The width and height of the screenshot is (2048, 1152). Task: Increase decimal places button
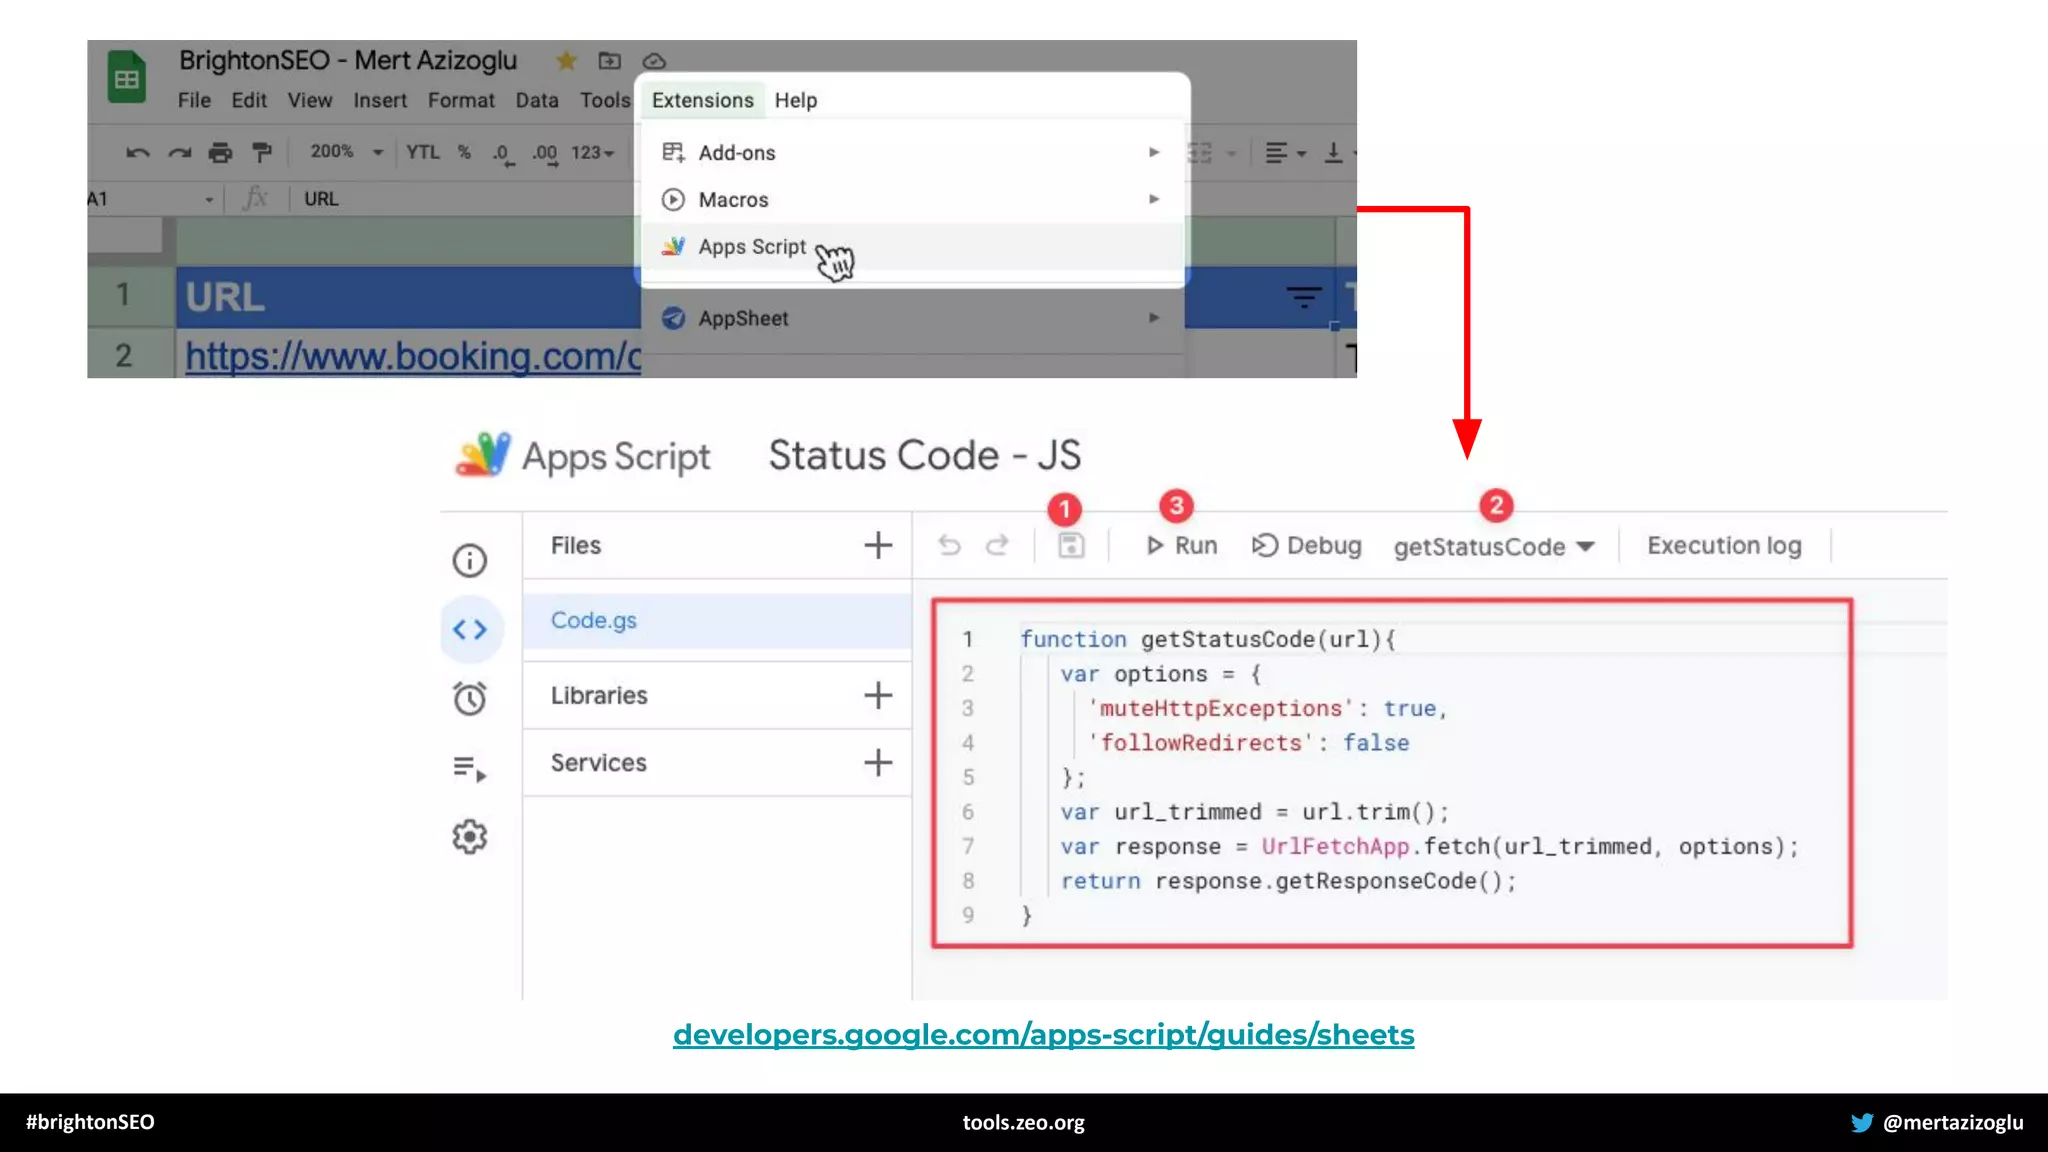pyautogui.click(x=545, y=153)
